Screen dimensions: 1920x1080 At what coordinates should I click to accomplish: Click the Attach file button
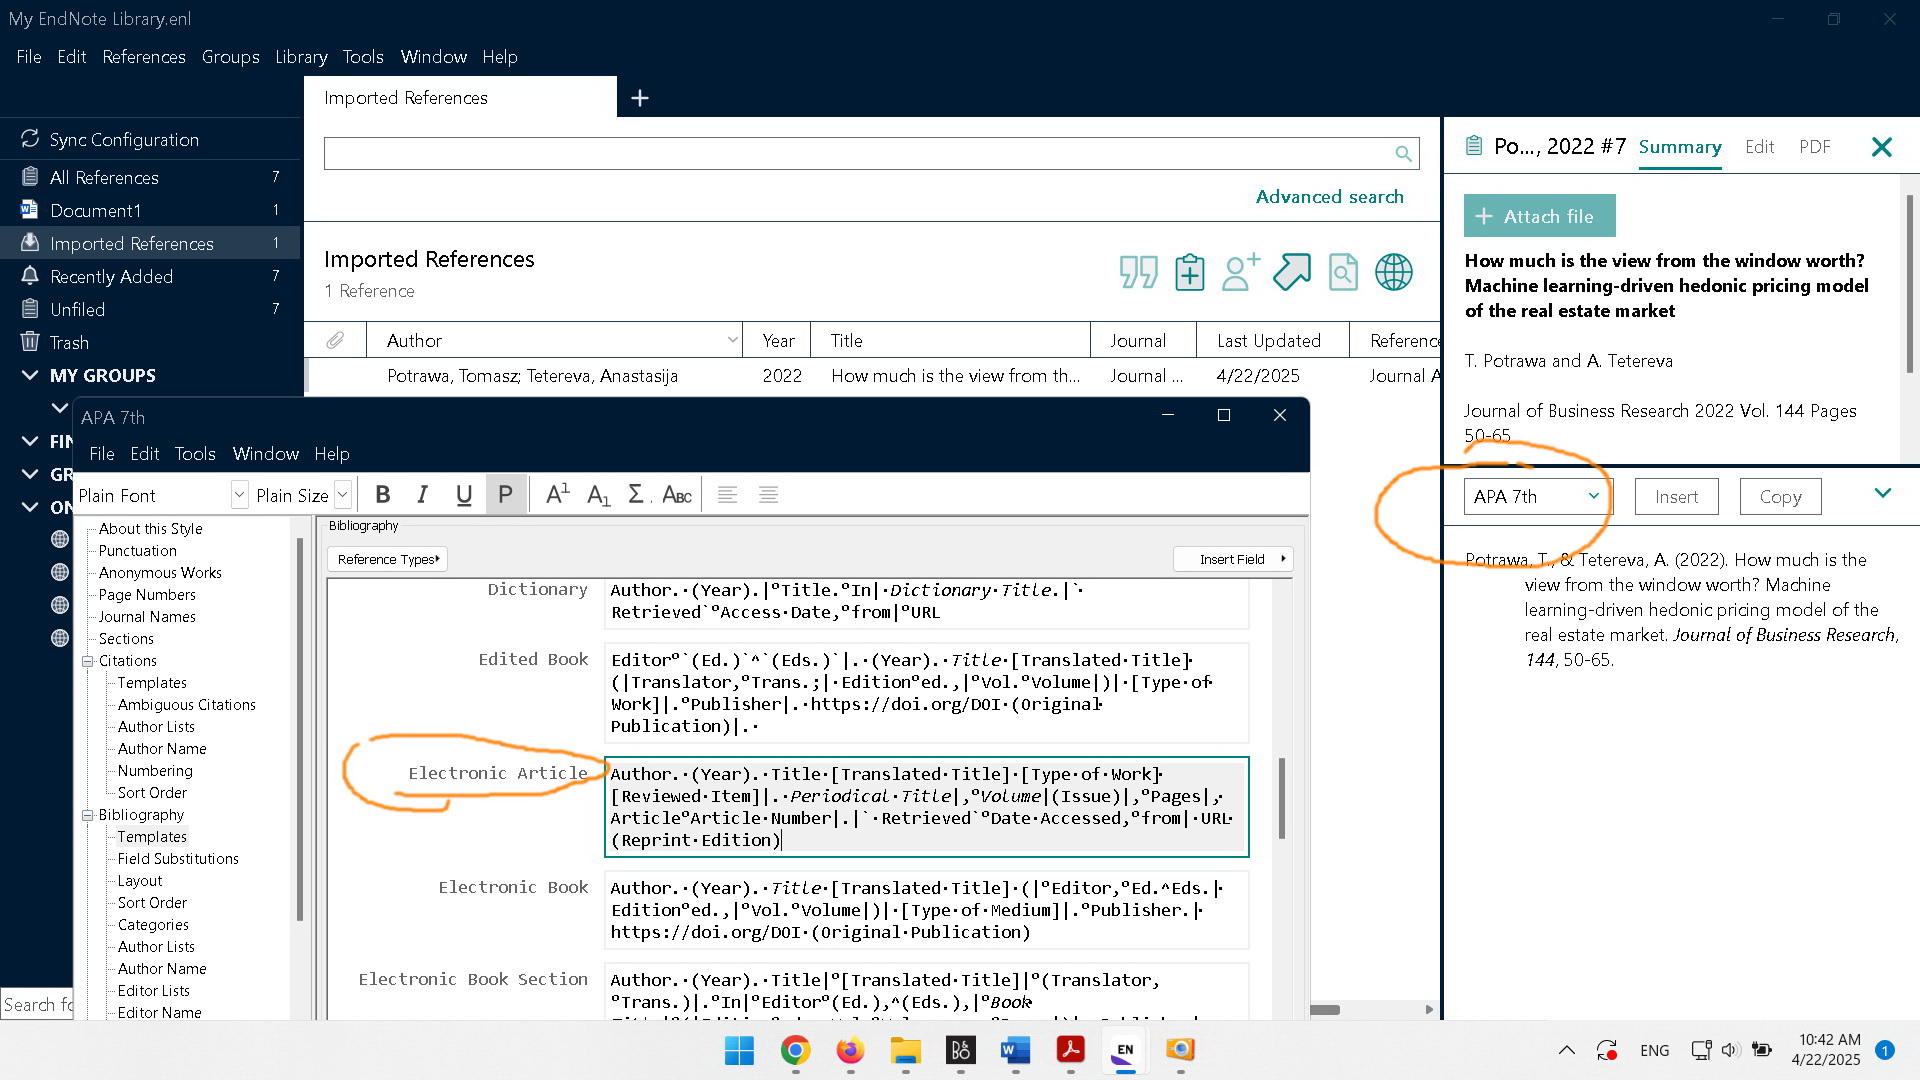[x=1539, y=216]
